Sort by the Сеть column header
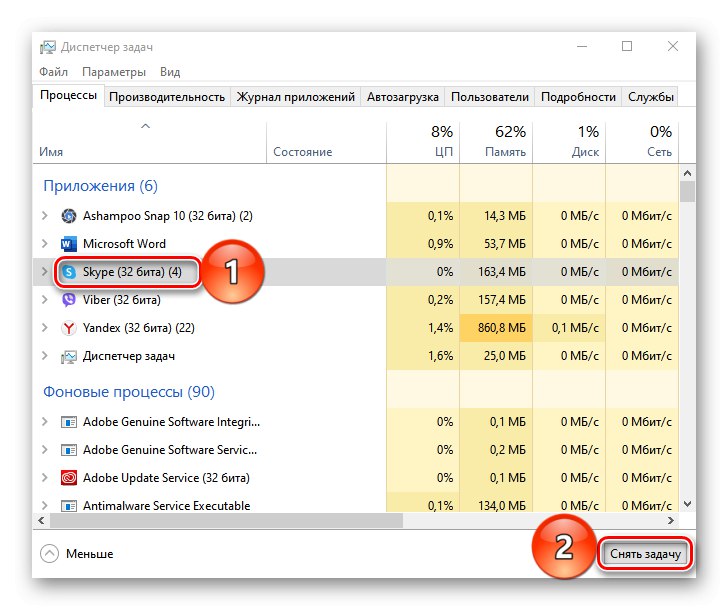 point(642,143)
